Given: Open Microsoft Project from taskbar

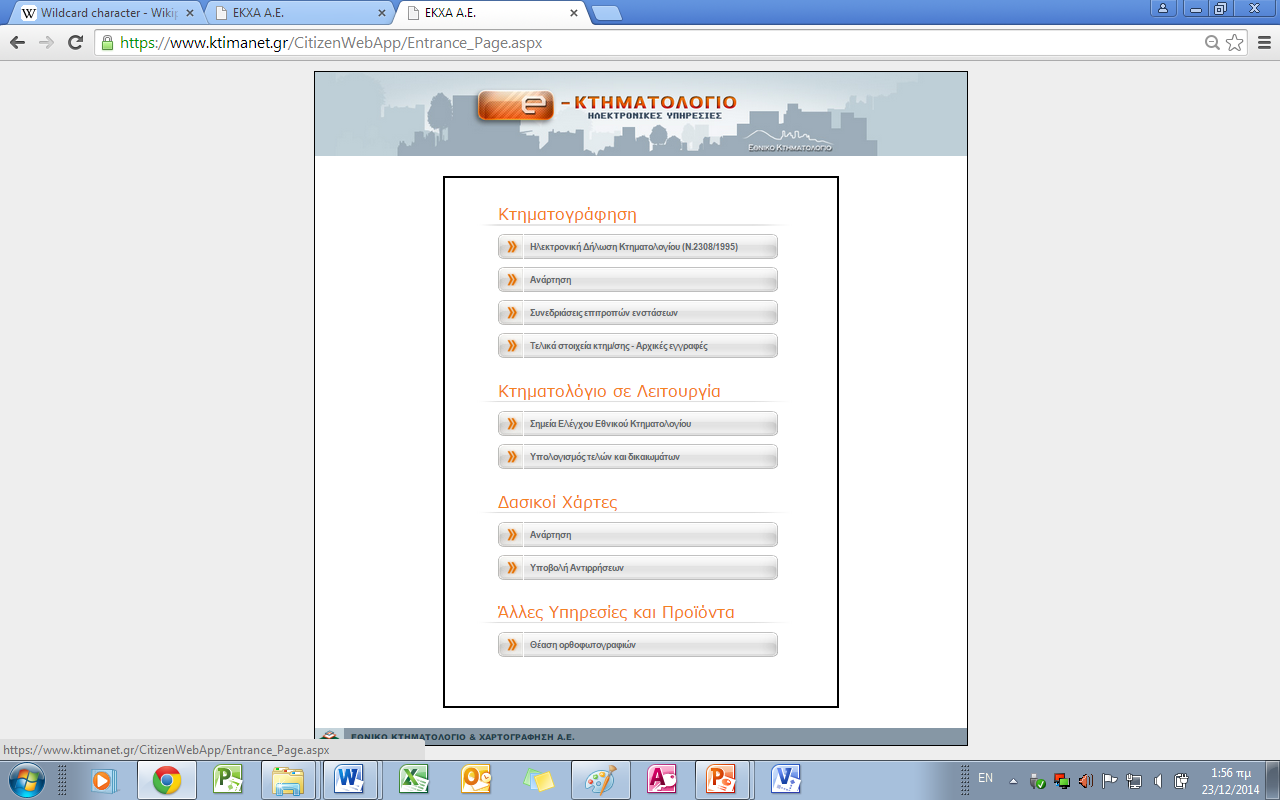Looking at the screenshot, I should (x=229, y=779).
